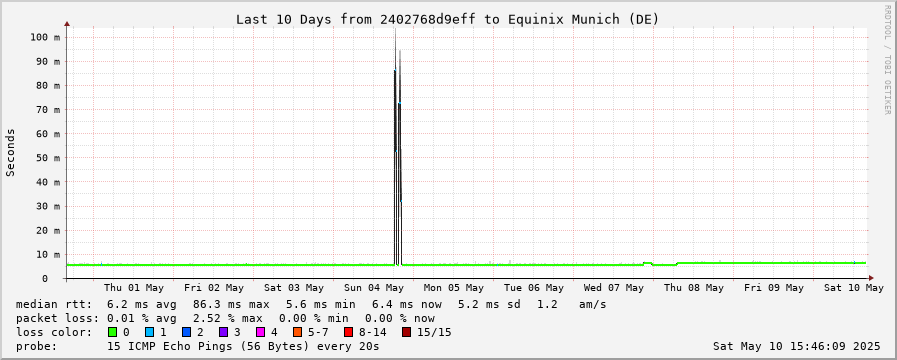Click the latency spike on Sun 04 May
The height and width of the screenshot is (360, 897).
coord(398,149)
